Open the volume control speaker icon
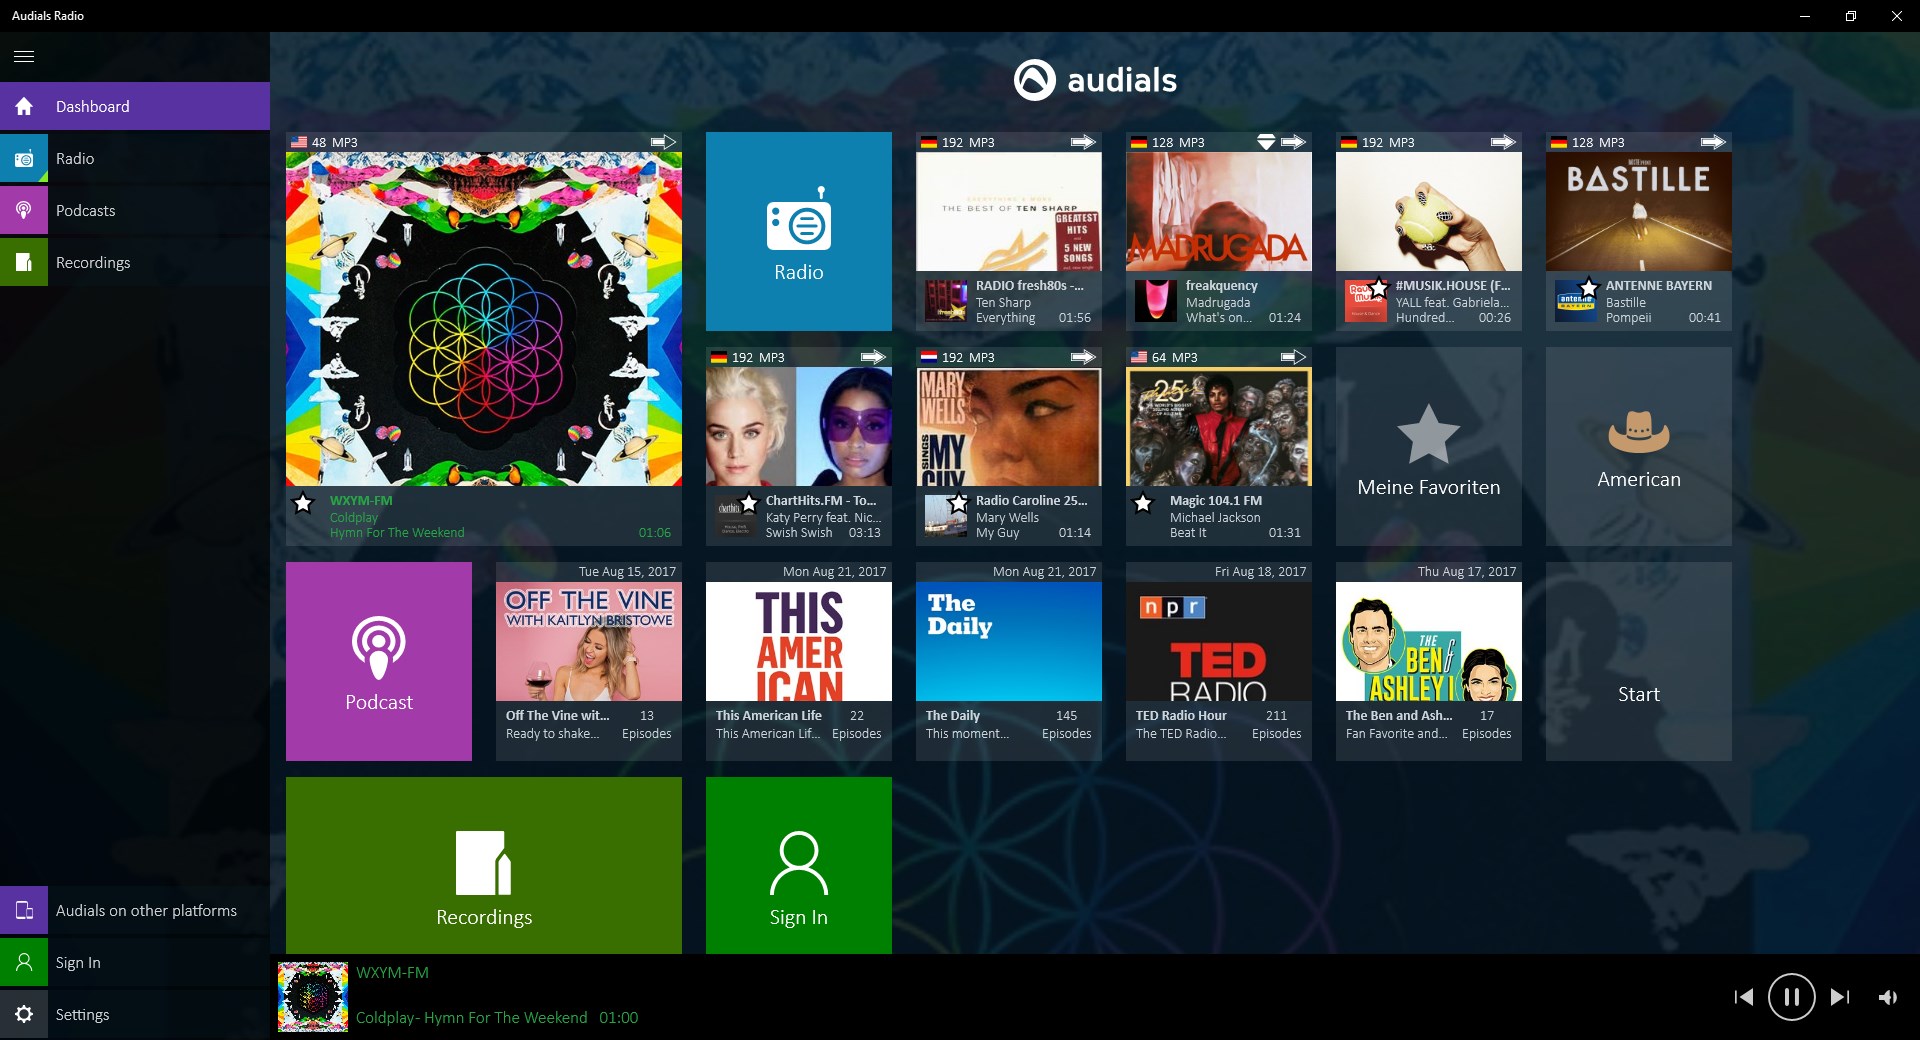This screenshot has width=1920, height=1040. pos(1890,996)
